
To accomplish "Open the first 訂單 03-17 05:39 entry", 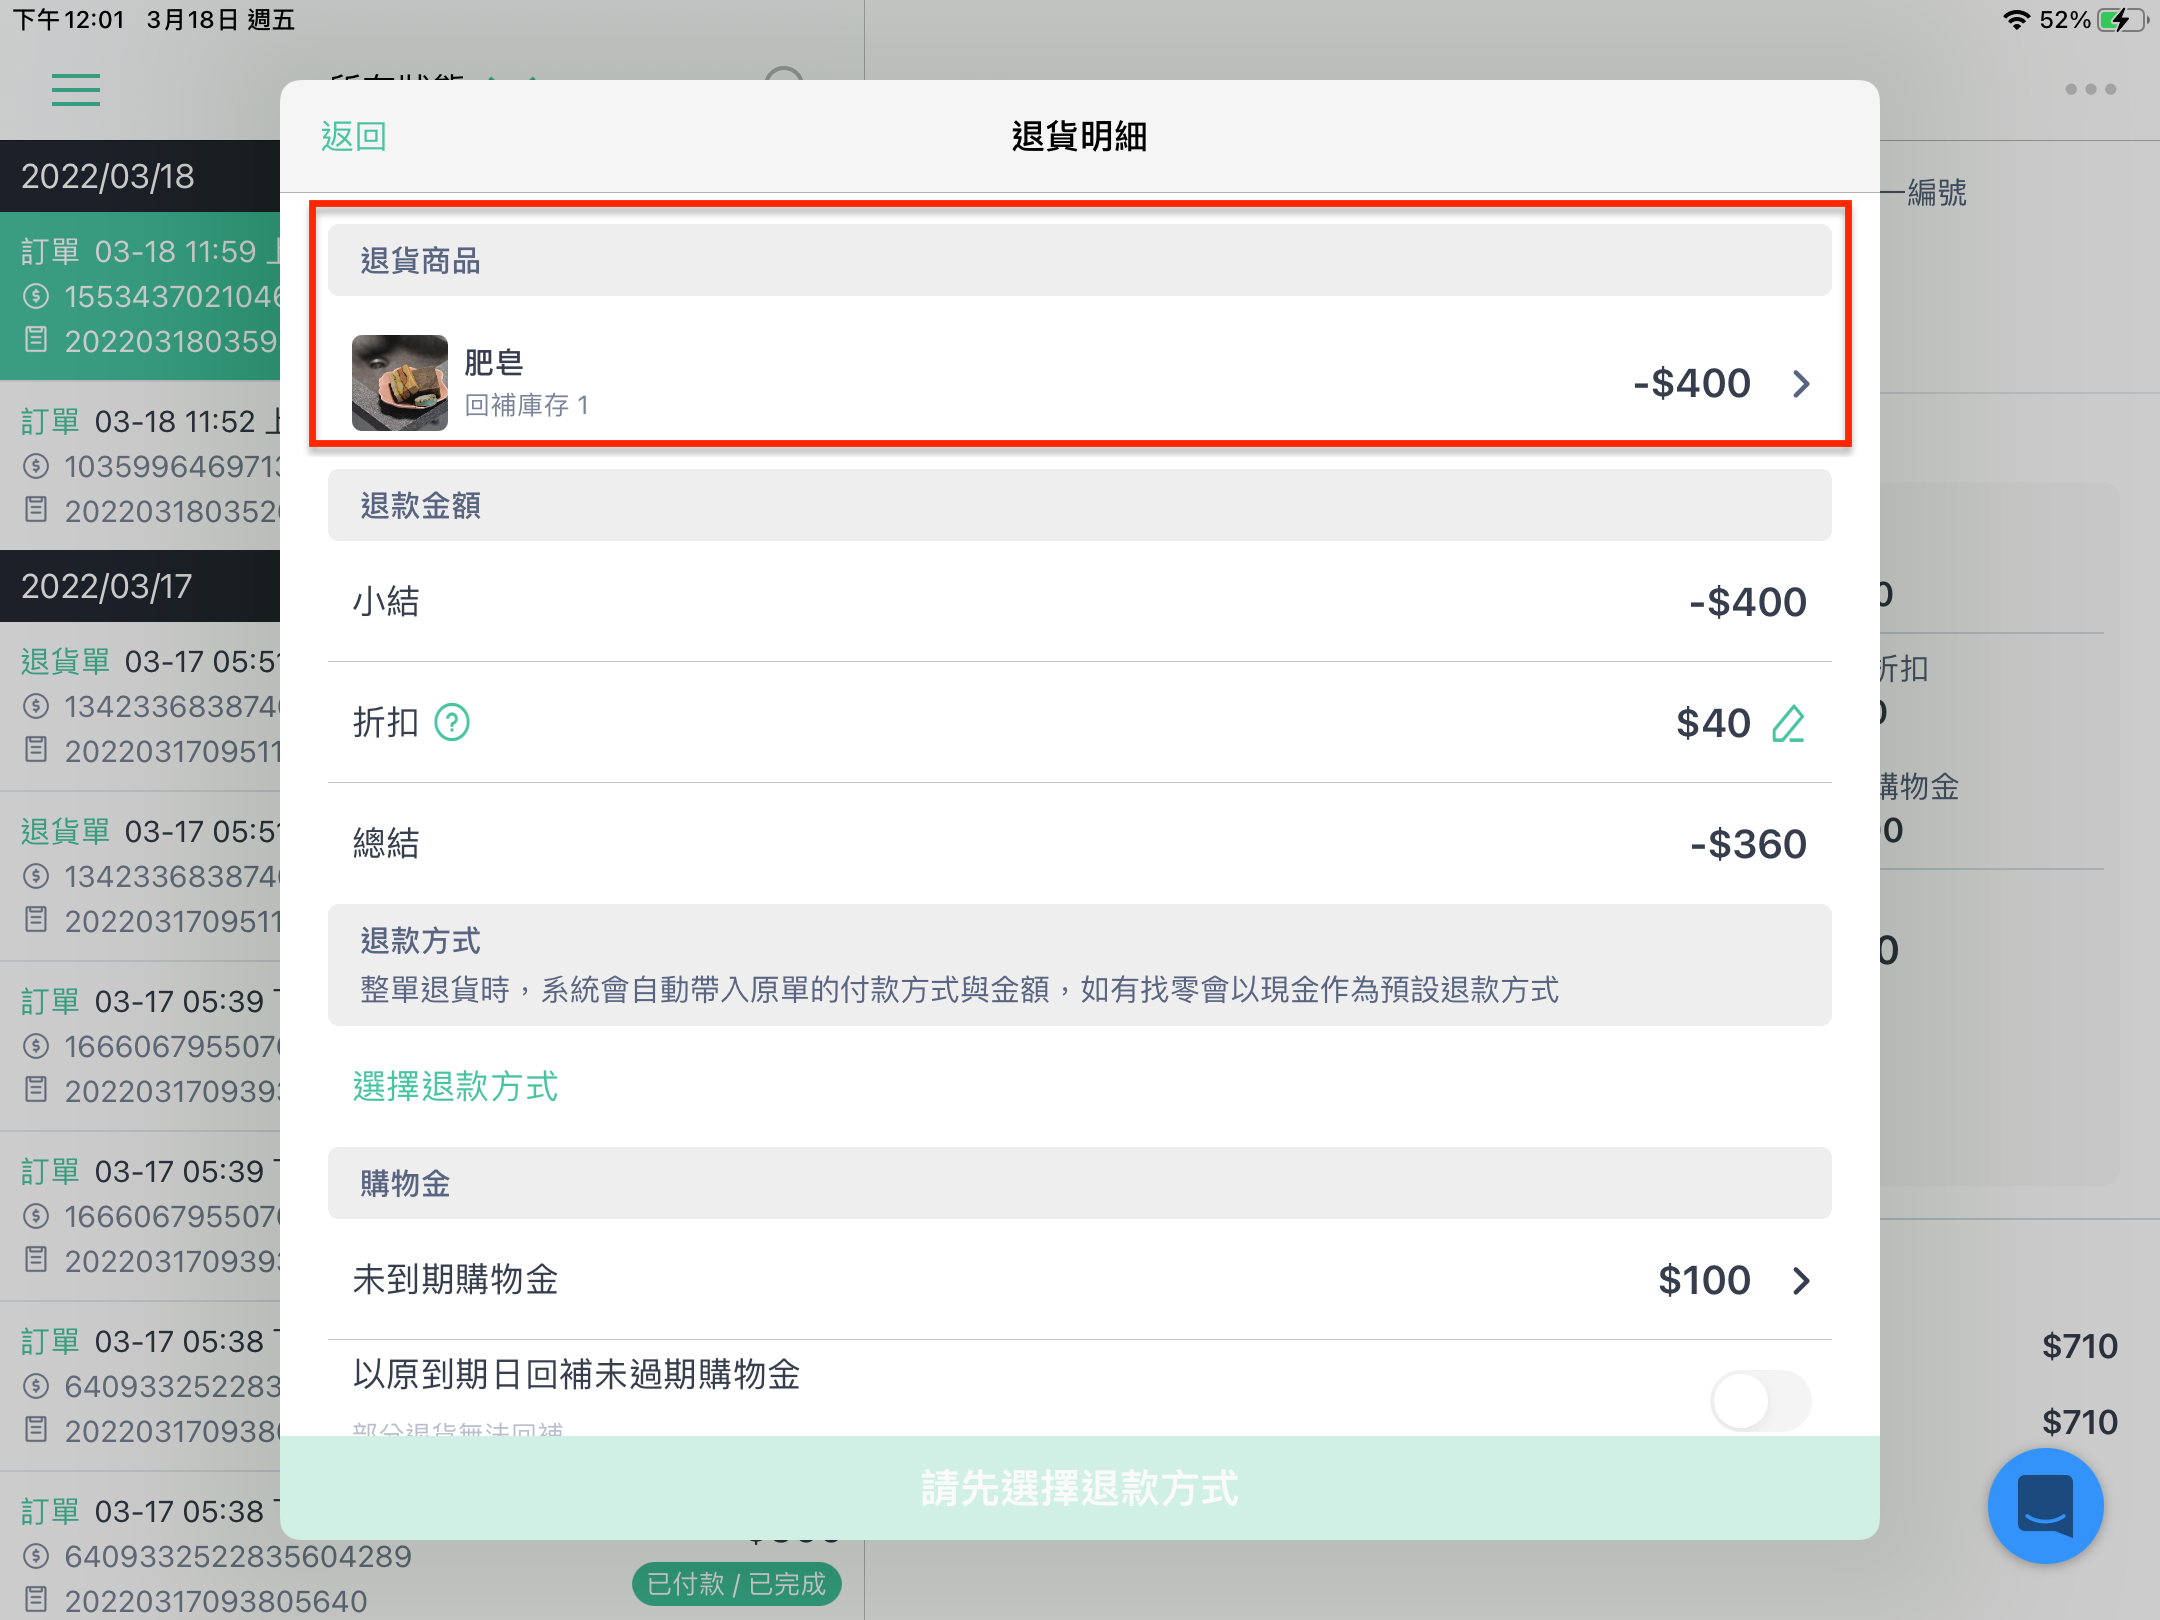I will pos(140,1046).
